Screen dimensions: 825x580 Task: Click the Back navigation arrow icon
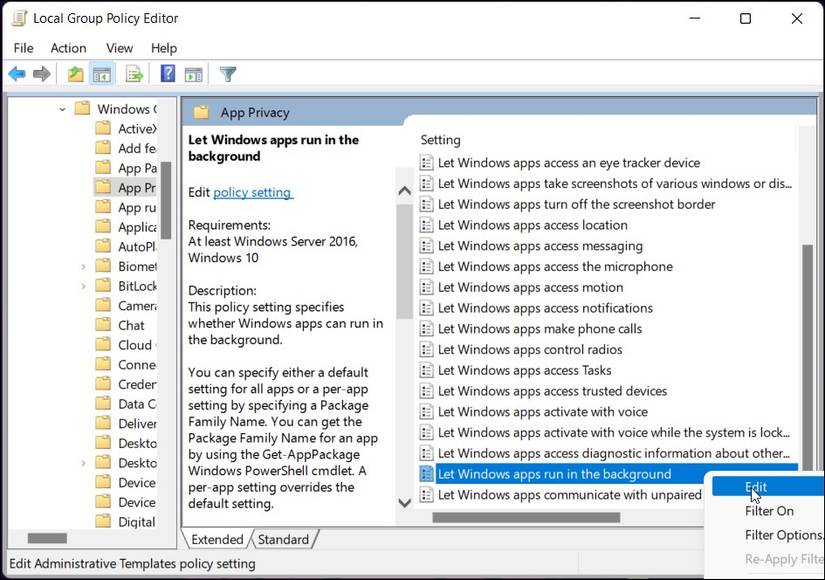click(17, 73)
